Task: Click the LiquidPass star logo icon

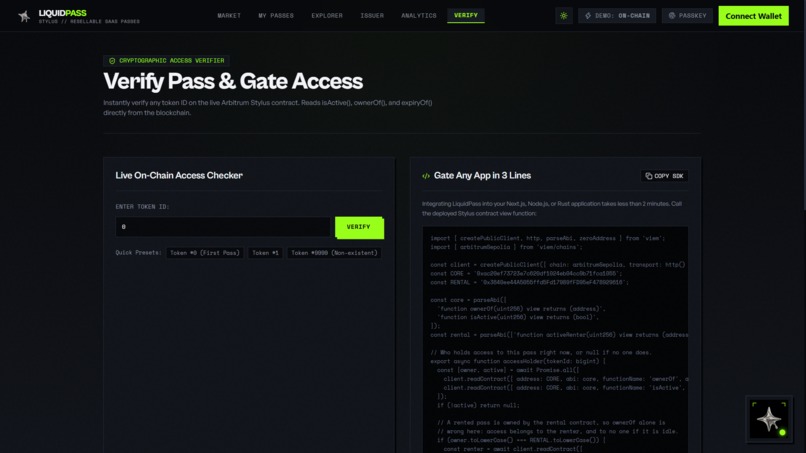Action: click(24, 16)
